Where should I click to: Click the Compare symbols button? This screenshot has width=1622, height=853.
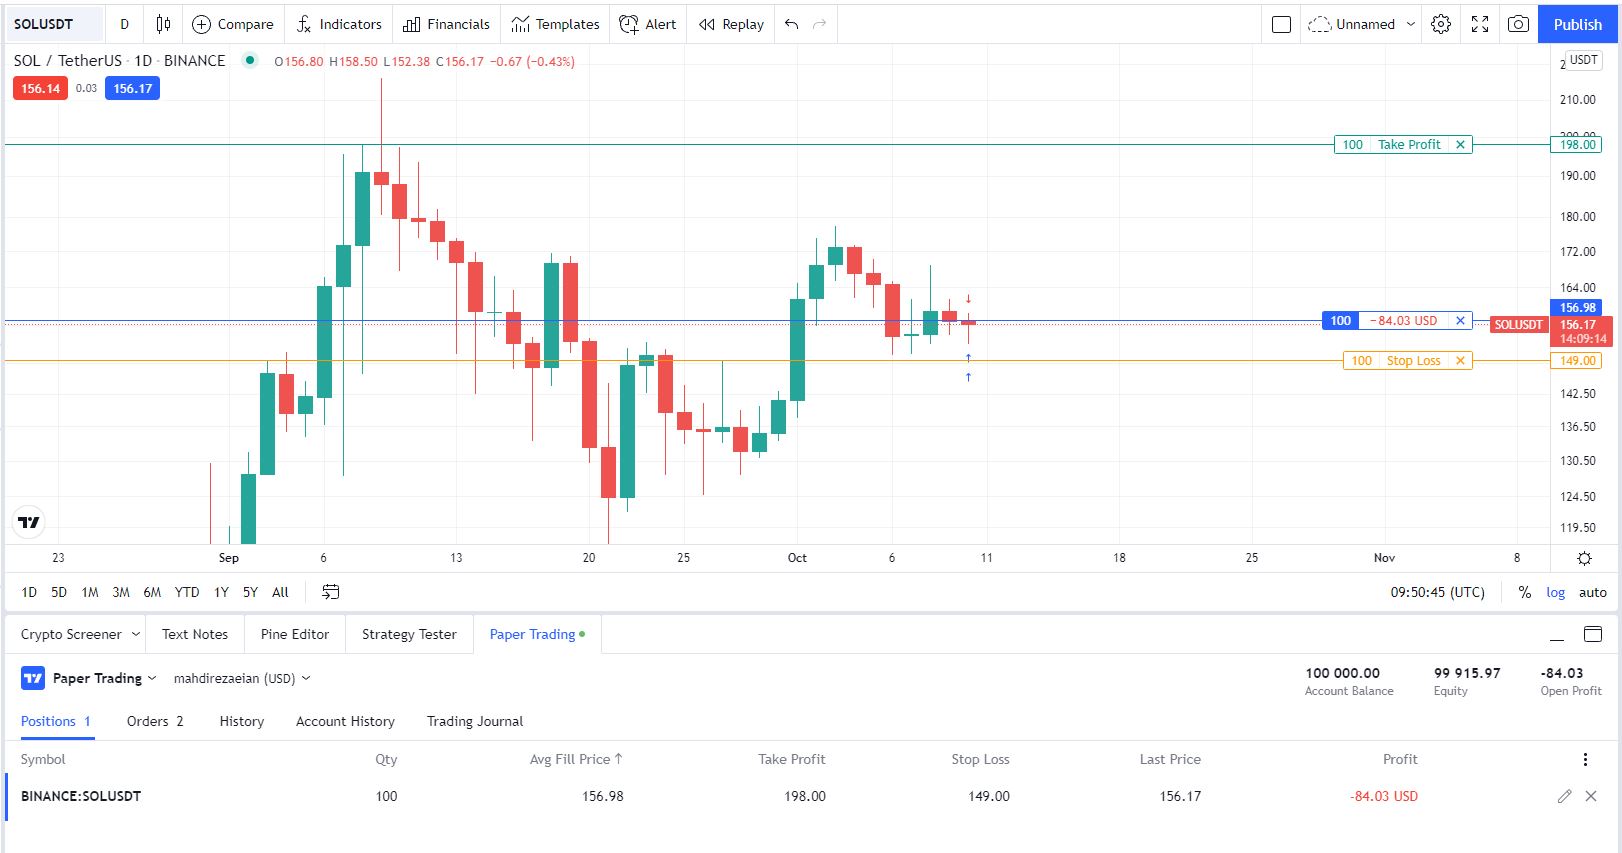[232, 24]
